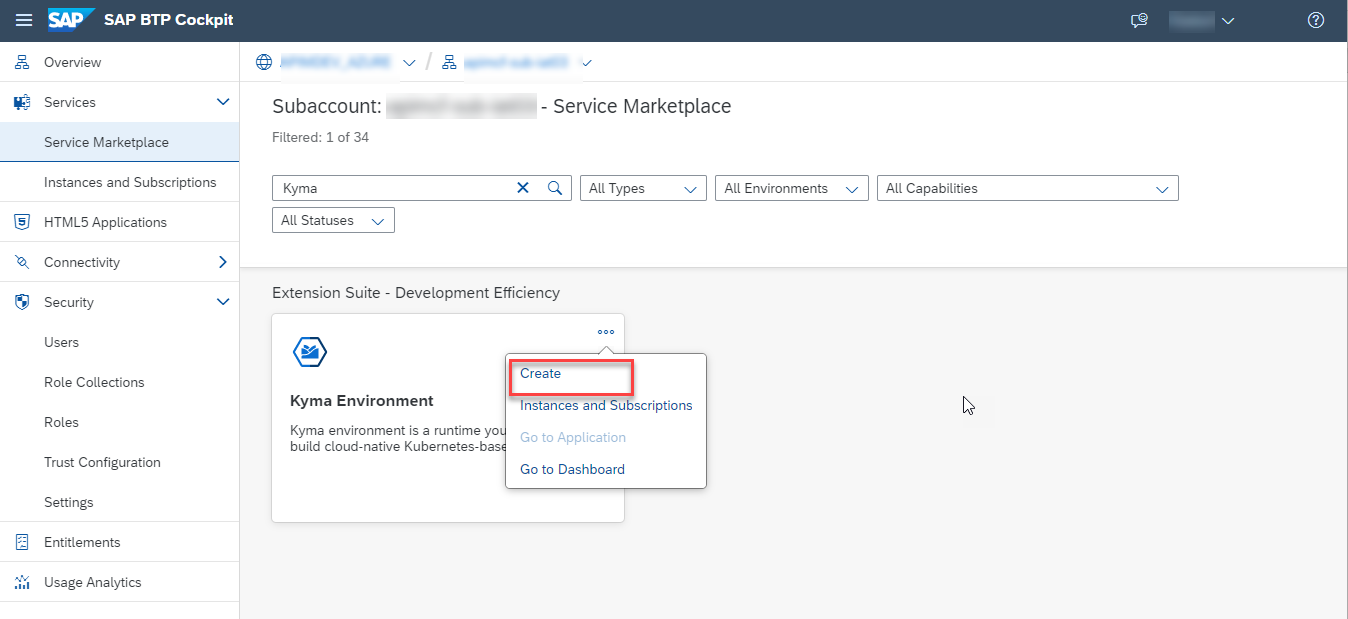The height and width of the screenshot is (619, 1348).
Task: Select Go to Application menu entry
Action: (x=573, y=437)
